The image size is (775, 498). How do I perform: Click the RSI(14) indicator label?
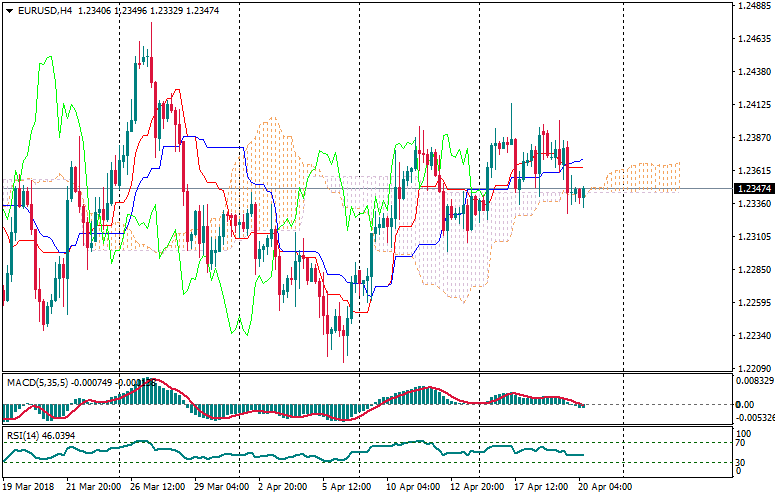coord(25,436)
